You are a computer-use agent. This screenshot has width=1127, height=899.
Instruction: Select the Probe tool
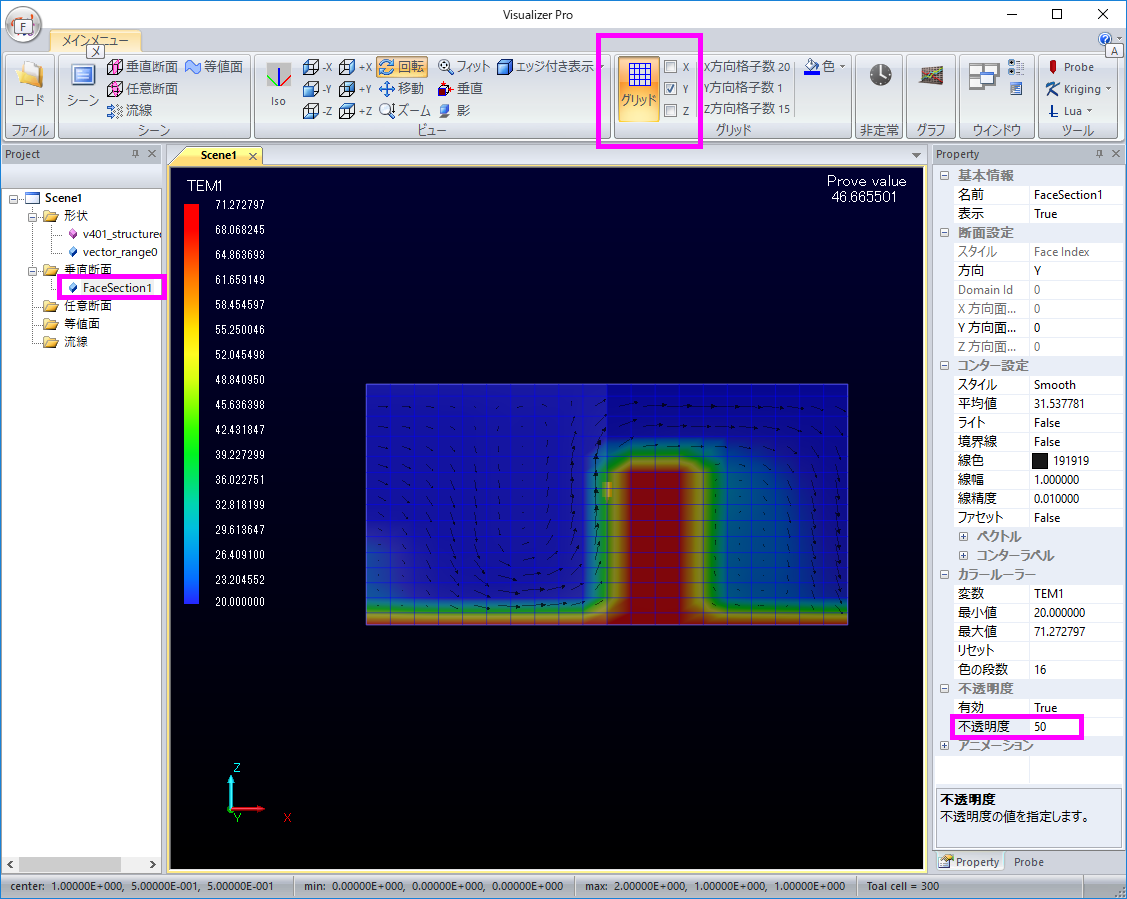pos(1070,67)
